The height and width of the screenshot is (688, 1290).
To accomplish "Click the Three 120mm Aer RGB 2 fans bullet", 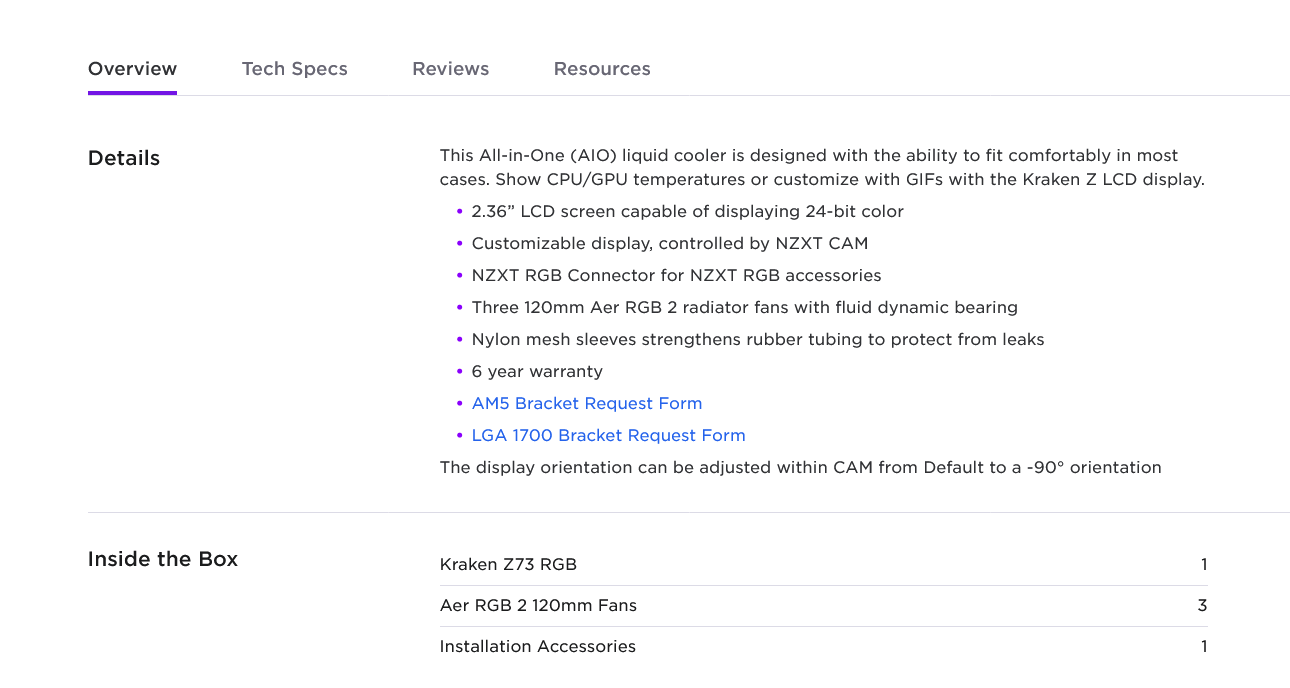I will click(744, 307).
